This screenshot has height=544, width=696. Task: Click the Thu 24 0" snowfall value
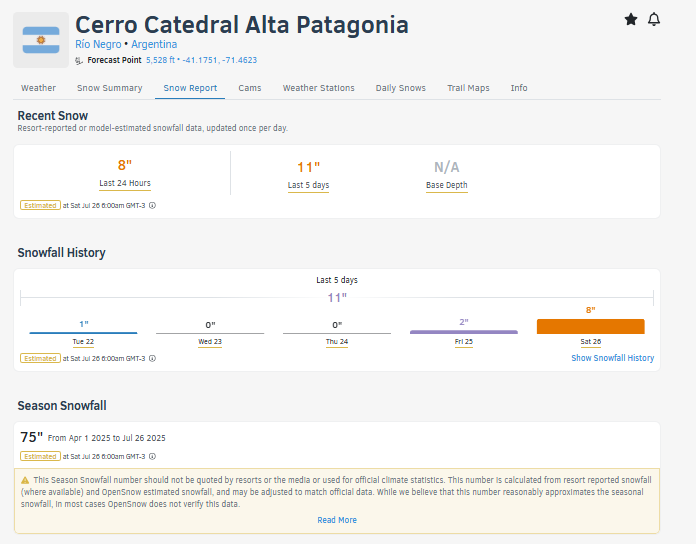click(x=337, y=325)
